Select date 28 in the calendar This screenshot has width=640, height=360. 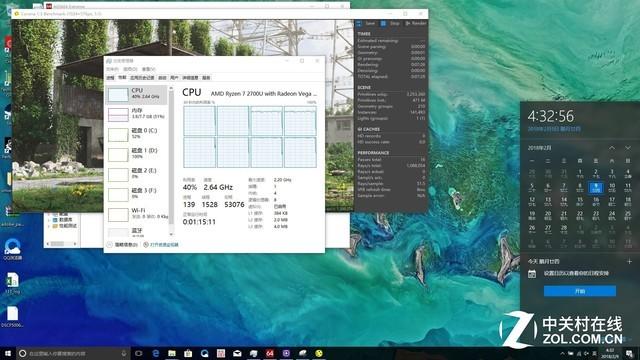point(564,229)
